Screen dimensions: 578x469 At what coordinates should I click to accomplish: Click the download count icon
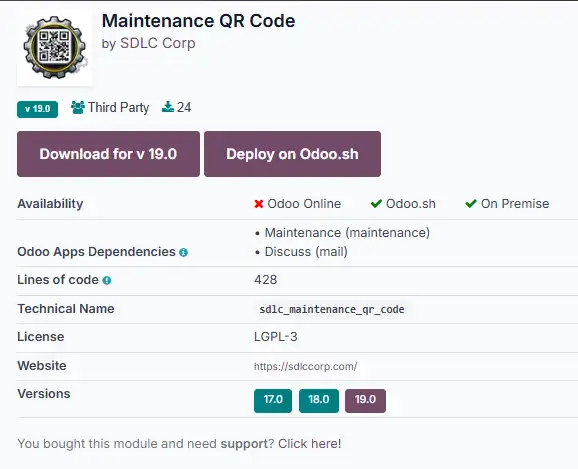pyautogui.click(x=168, y=107)
